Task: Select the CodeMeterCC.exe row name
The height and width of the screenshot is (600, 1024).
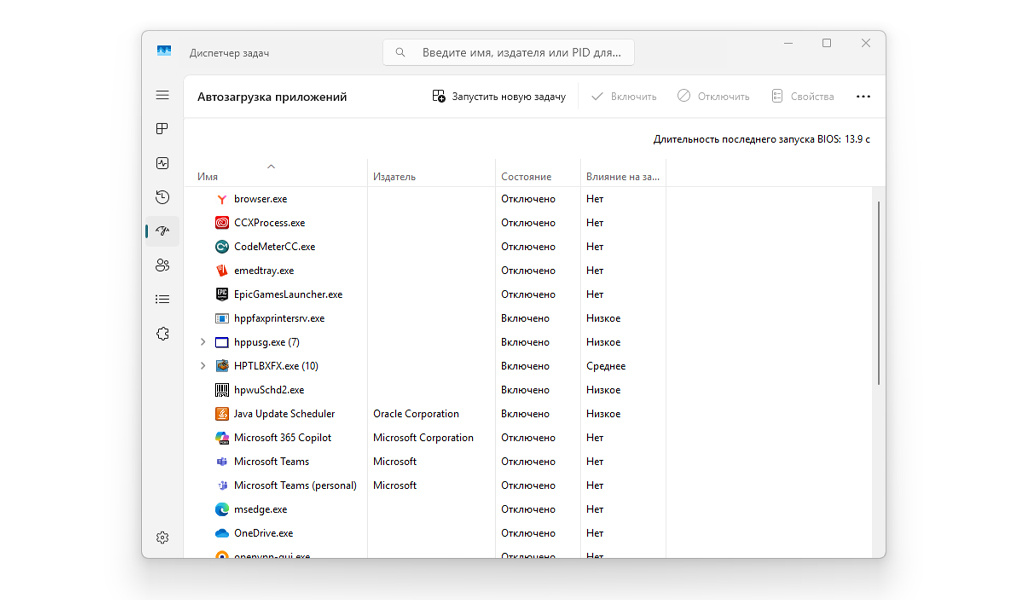Action: click(x=275, y=247)
